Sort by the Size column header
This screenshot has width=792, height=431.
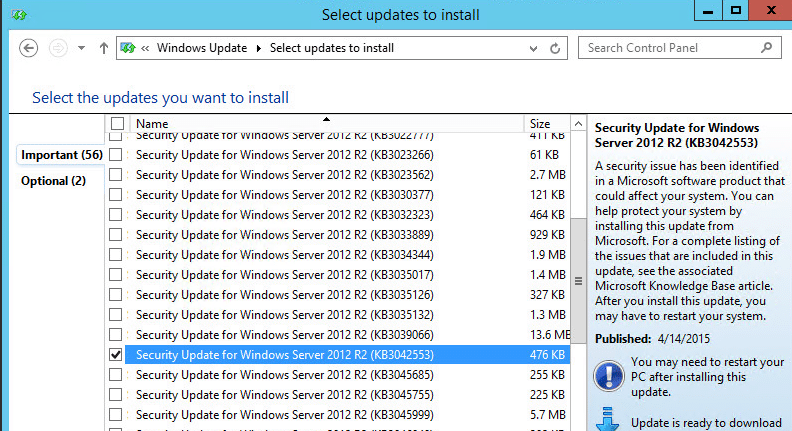click(x=547, y=124)
